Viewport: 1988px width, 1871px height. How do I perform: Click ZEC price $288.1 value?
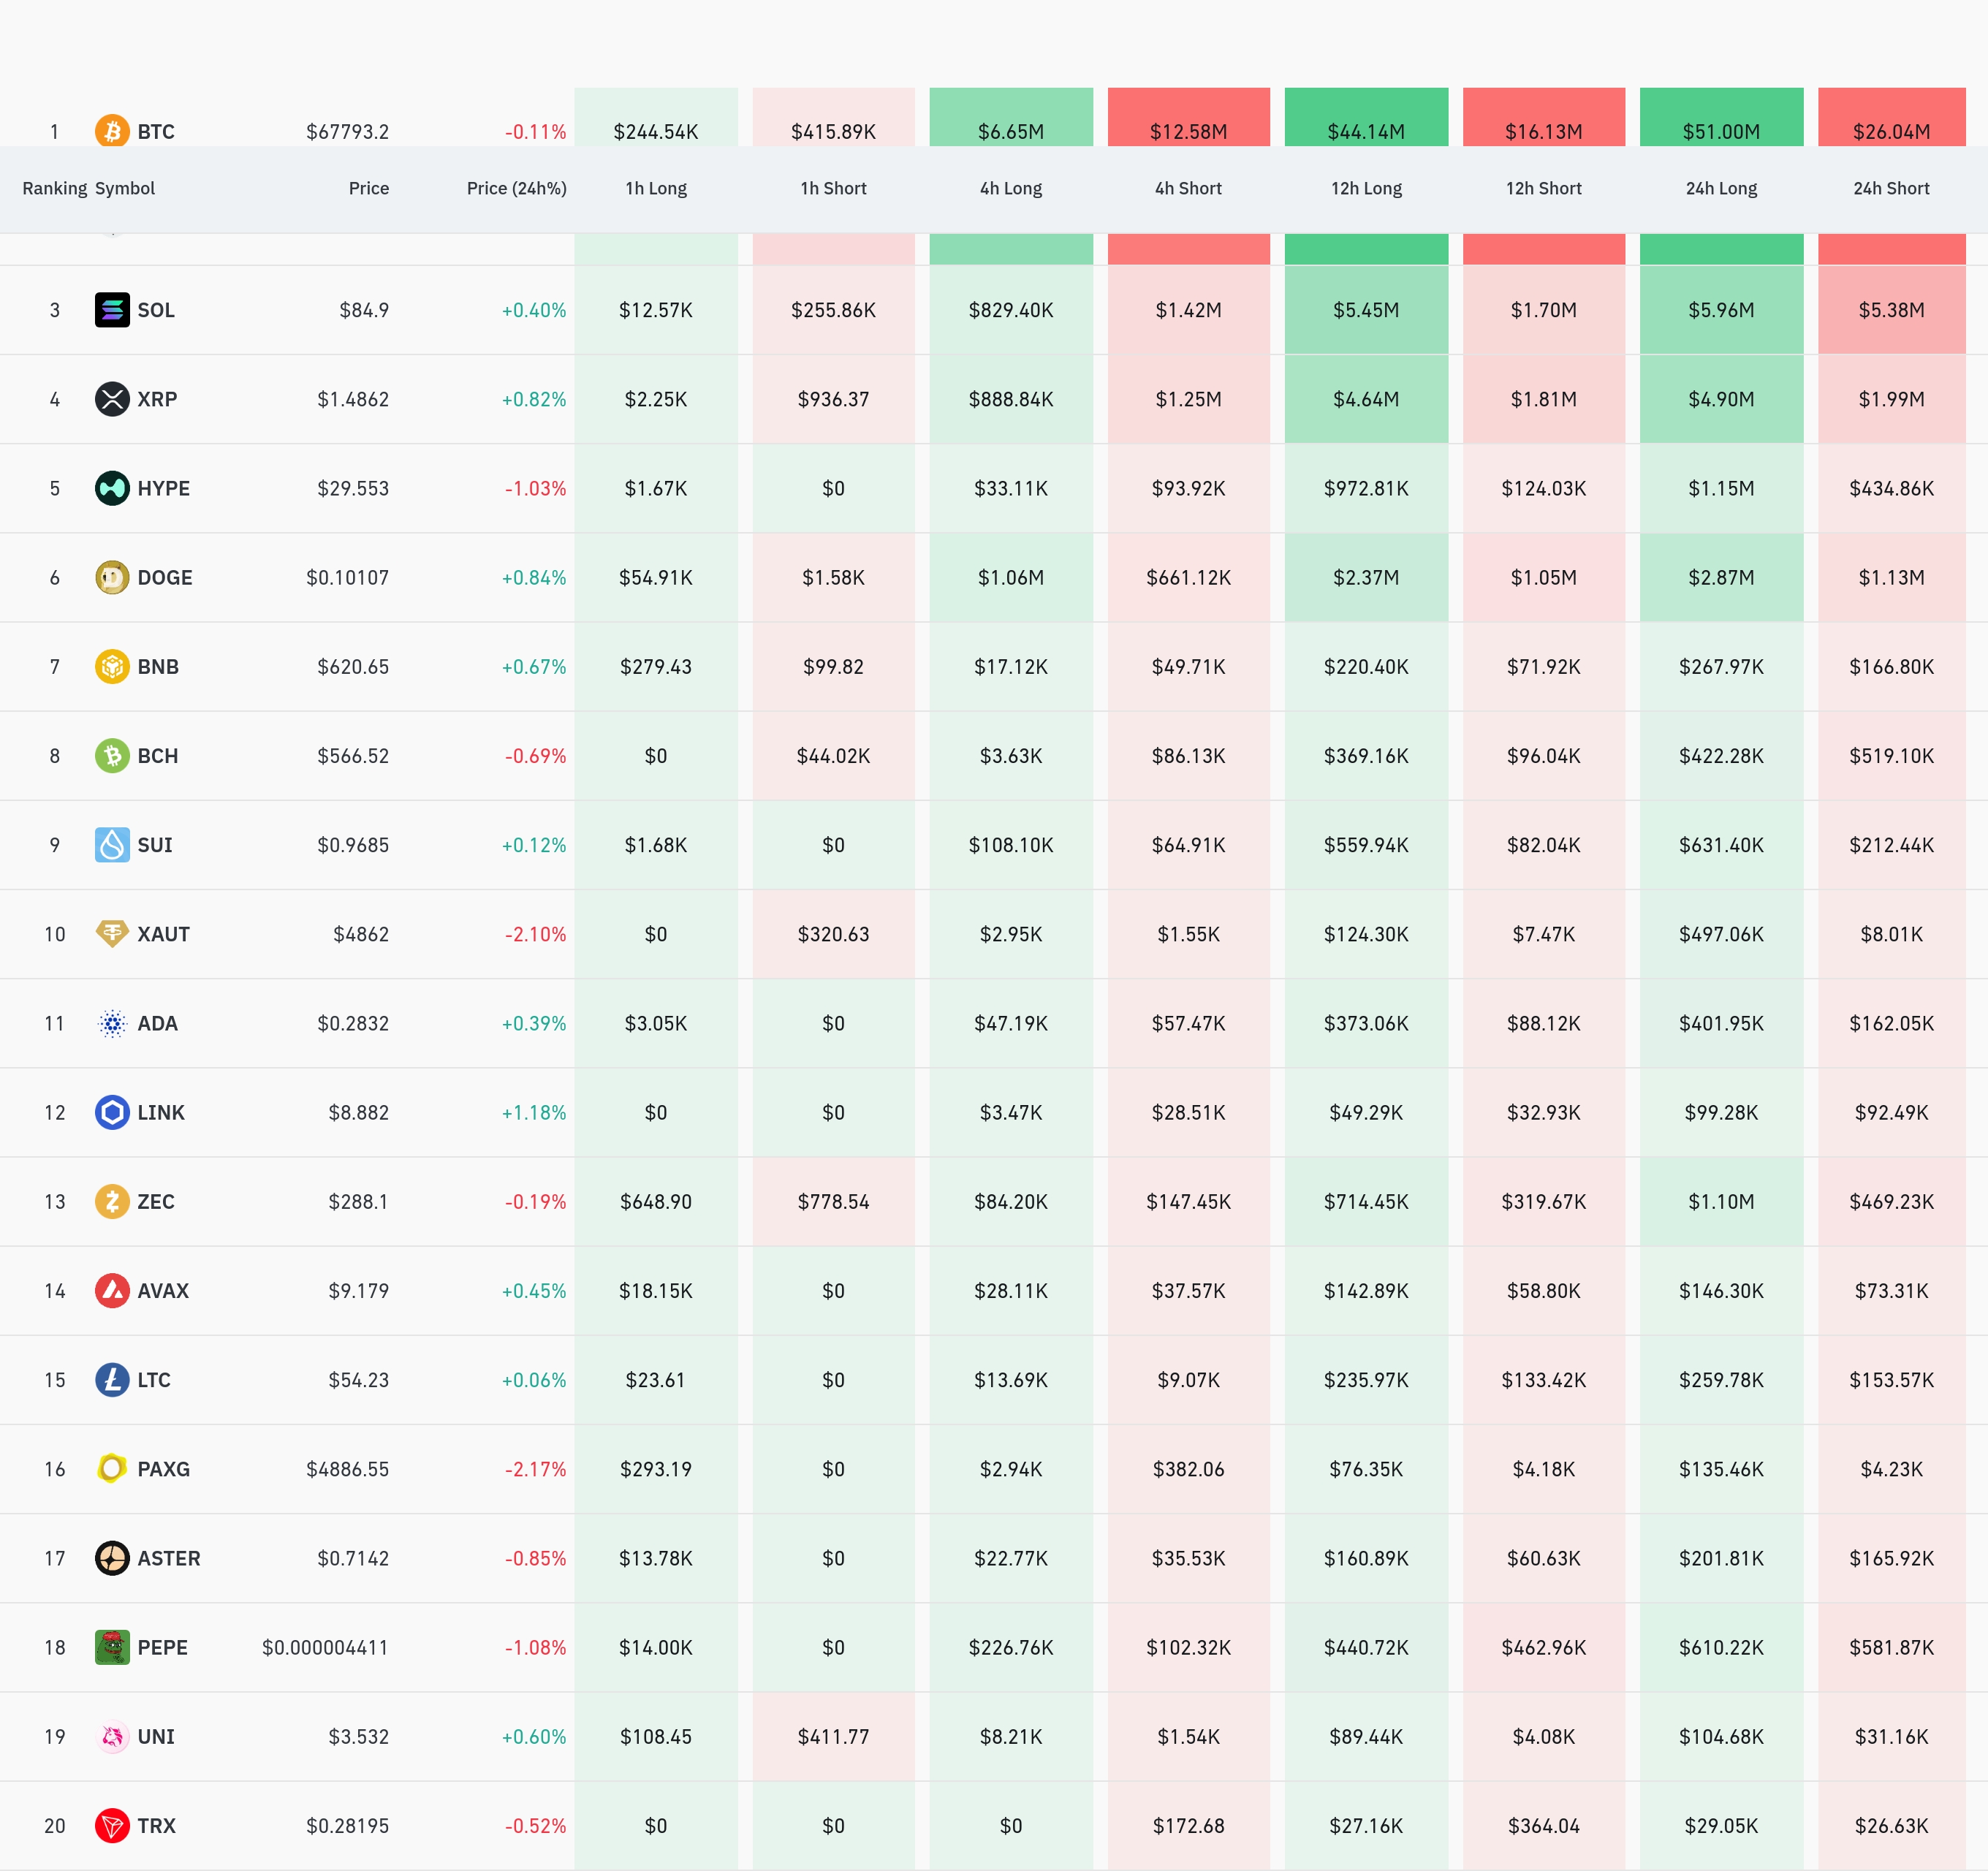click(358, 1201)
